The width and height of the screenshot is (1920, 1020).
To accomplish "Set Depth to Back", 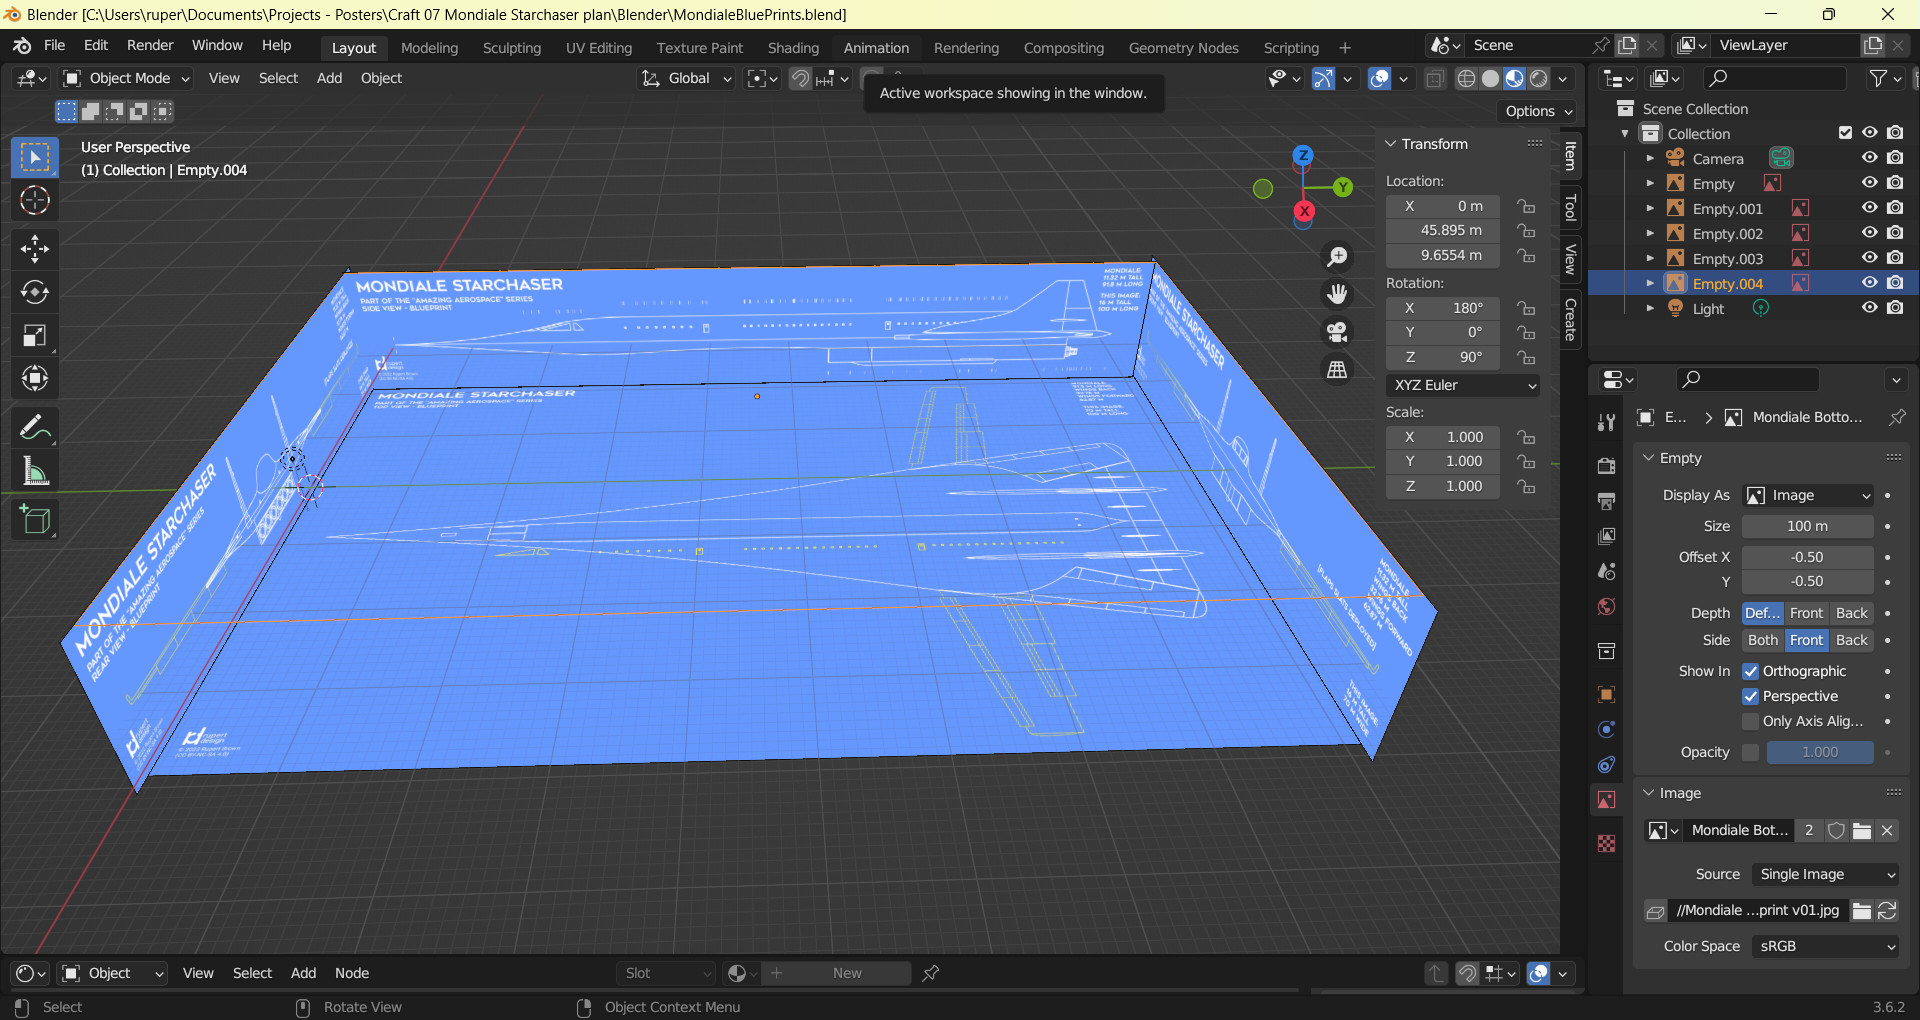I will coord(1852,613).
